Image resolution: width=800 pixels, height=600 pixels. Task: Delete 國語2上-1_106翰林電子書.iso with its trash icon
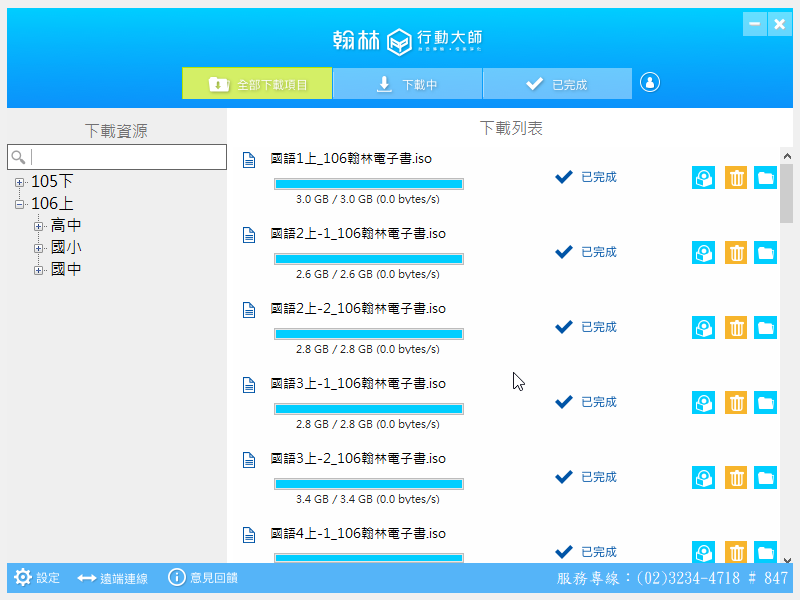pyautogui.click(x=736, y=253)
